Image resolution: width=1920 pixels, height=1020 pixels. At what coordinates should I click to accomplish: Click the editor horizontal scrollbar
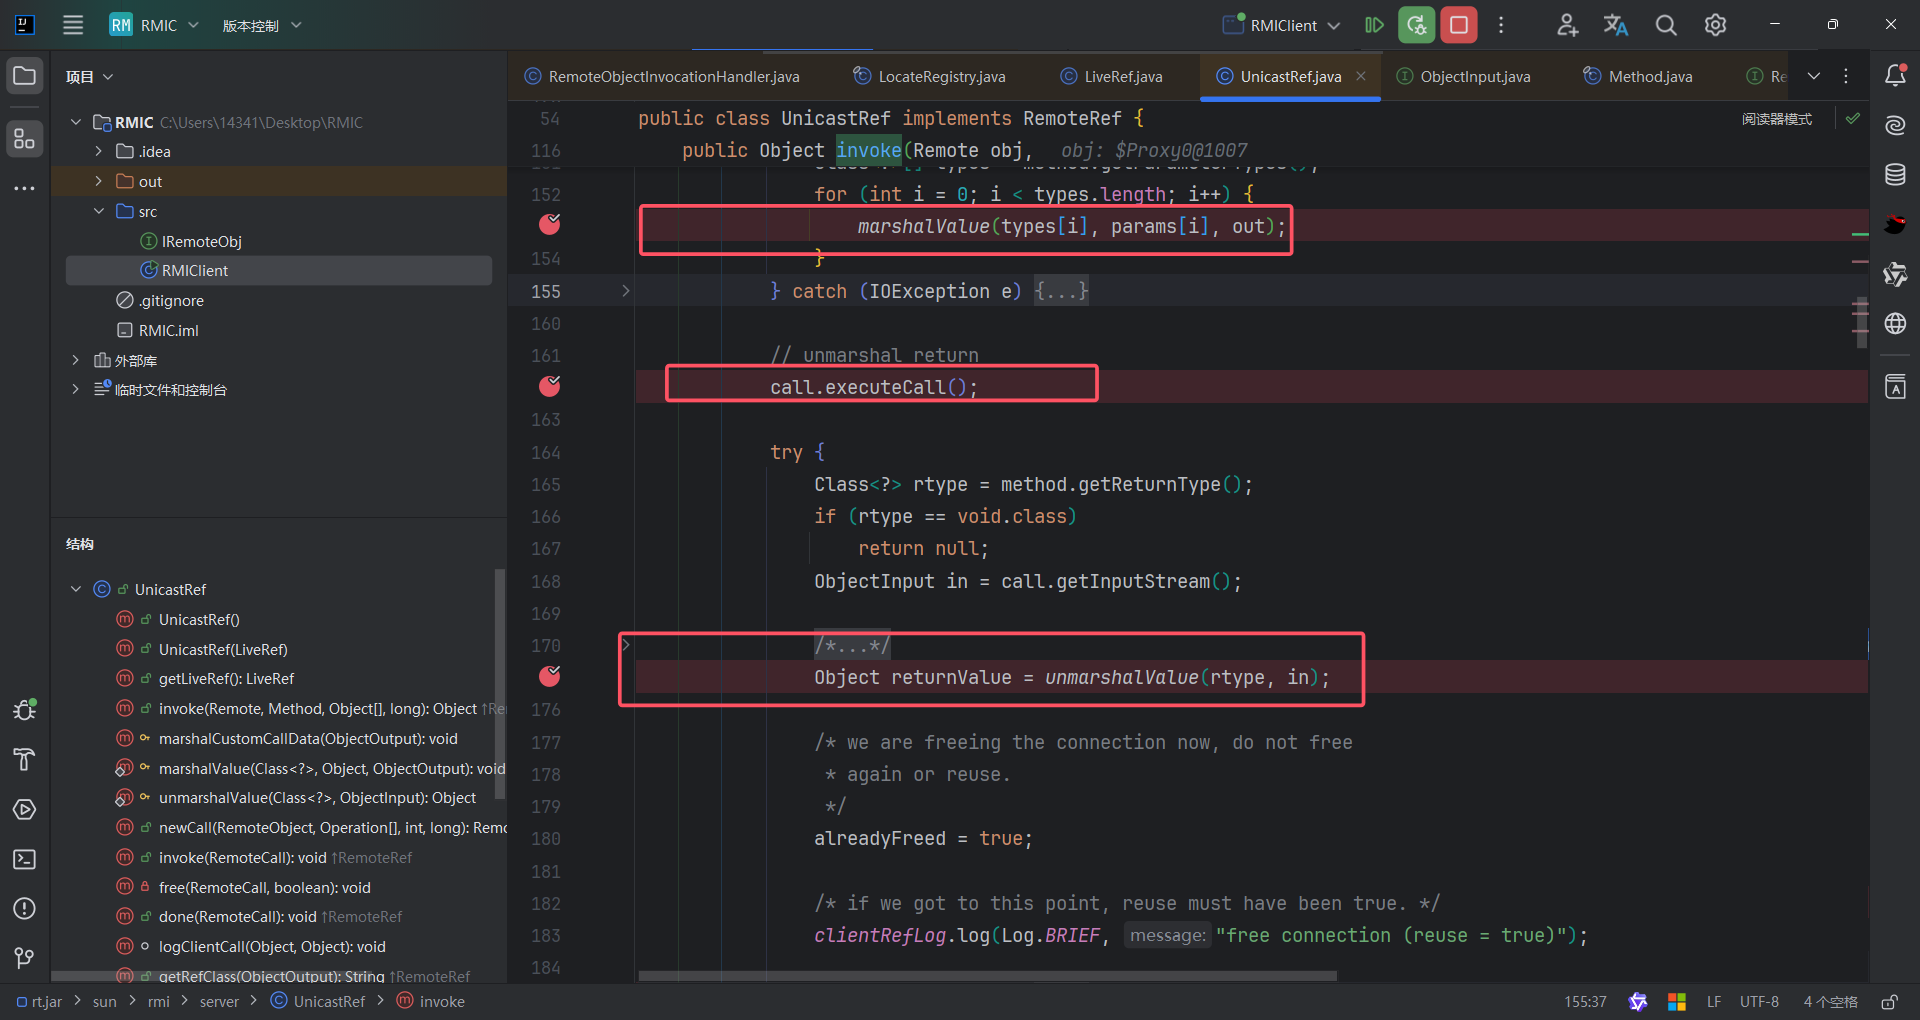coord(987,975)
